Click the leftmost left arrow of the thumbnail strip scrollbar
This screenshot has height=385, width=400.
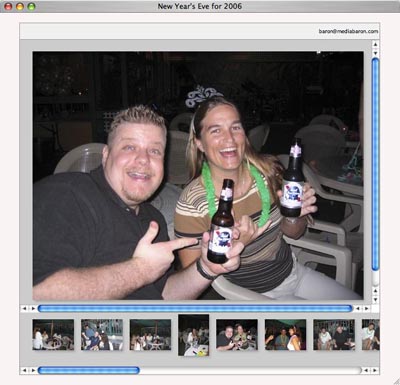pyautogui.click(x=24, y=370)
